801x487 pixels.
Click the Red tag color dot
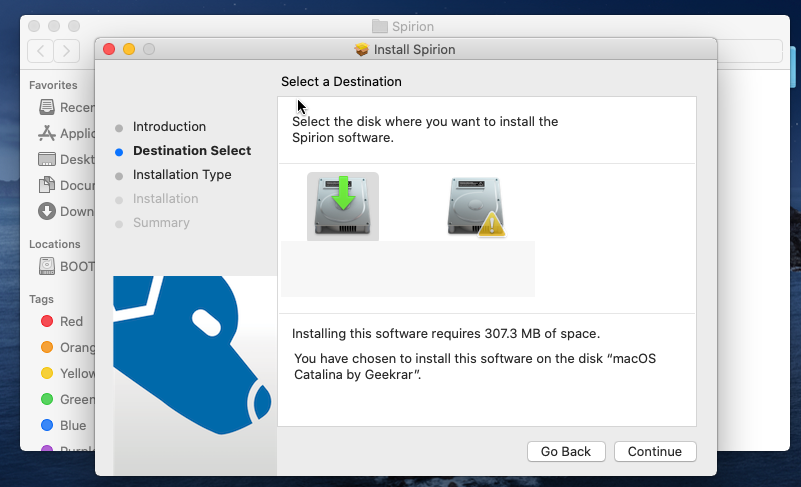[46, 322]
